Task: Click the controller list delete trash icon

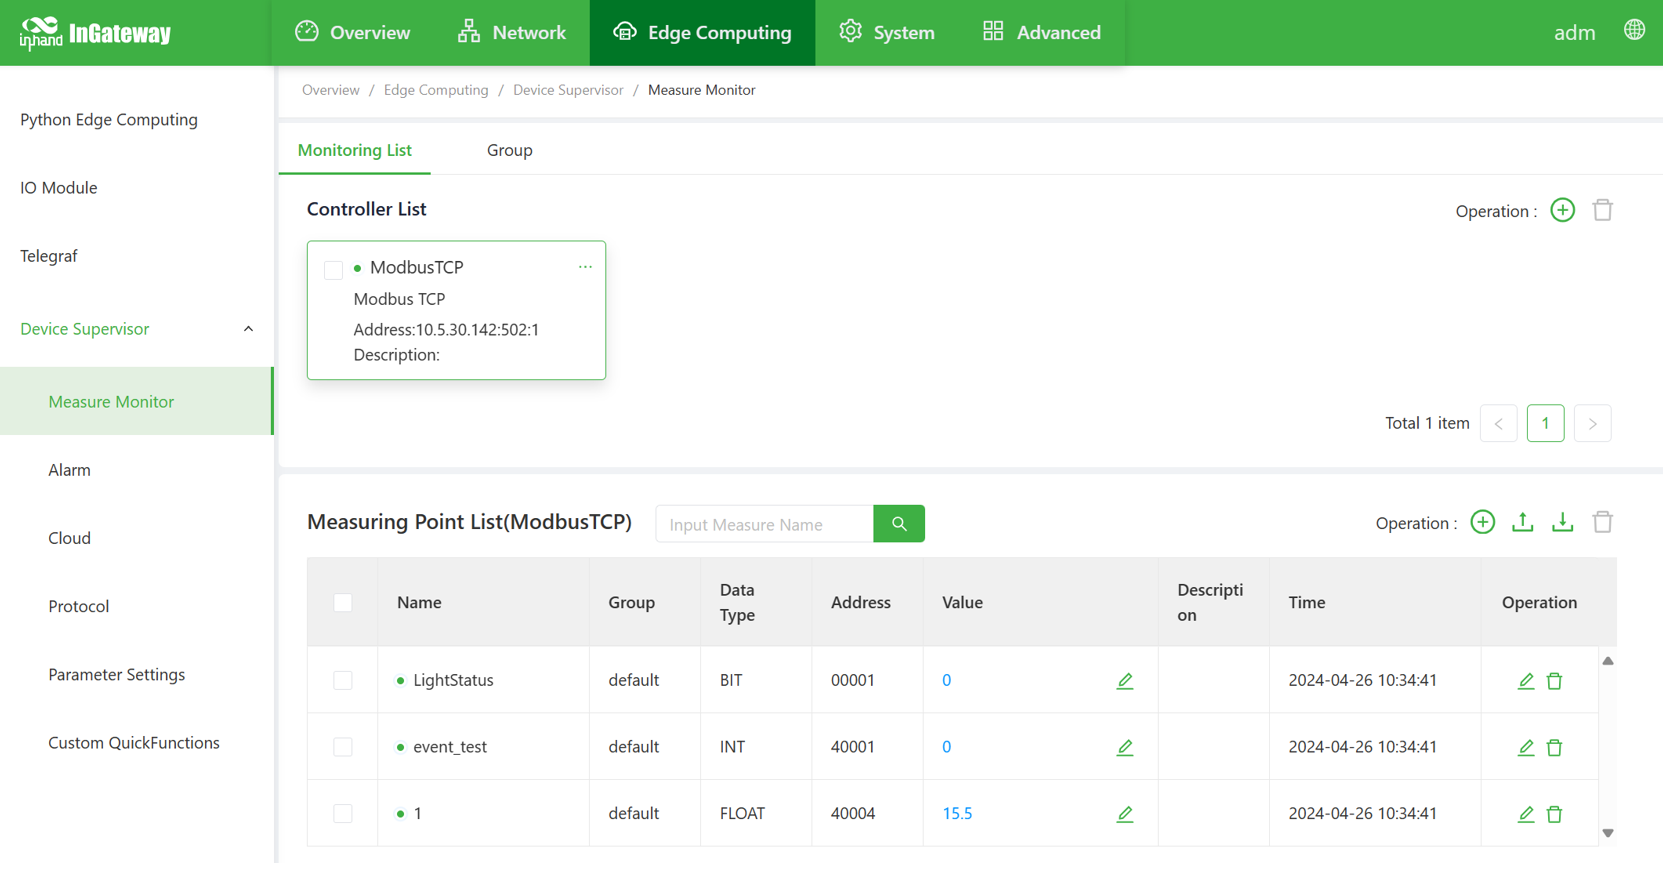Action: (x=1602, y=210)
